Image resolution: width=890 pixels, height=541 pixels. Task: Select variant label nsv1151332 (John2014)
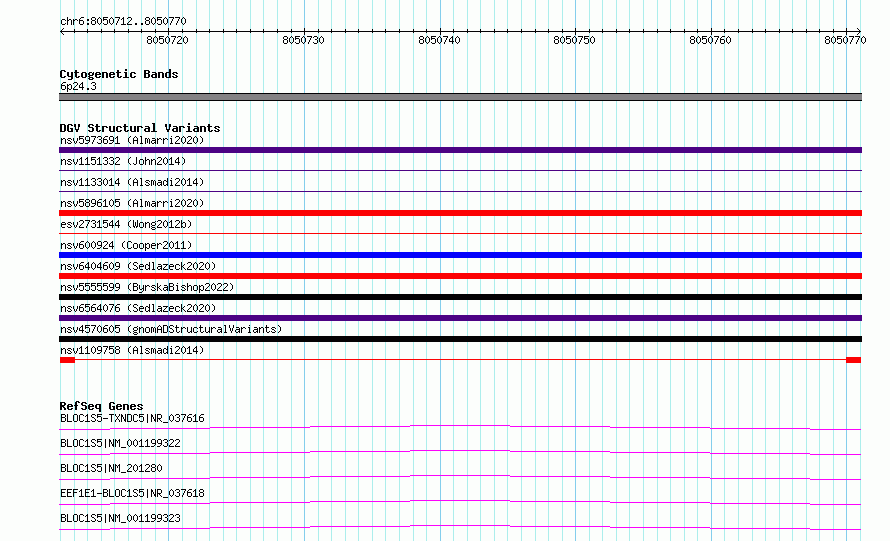[x=123, y=161]
